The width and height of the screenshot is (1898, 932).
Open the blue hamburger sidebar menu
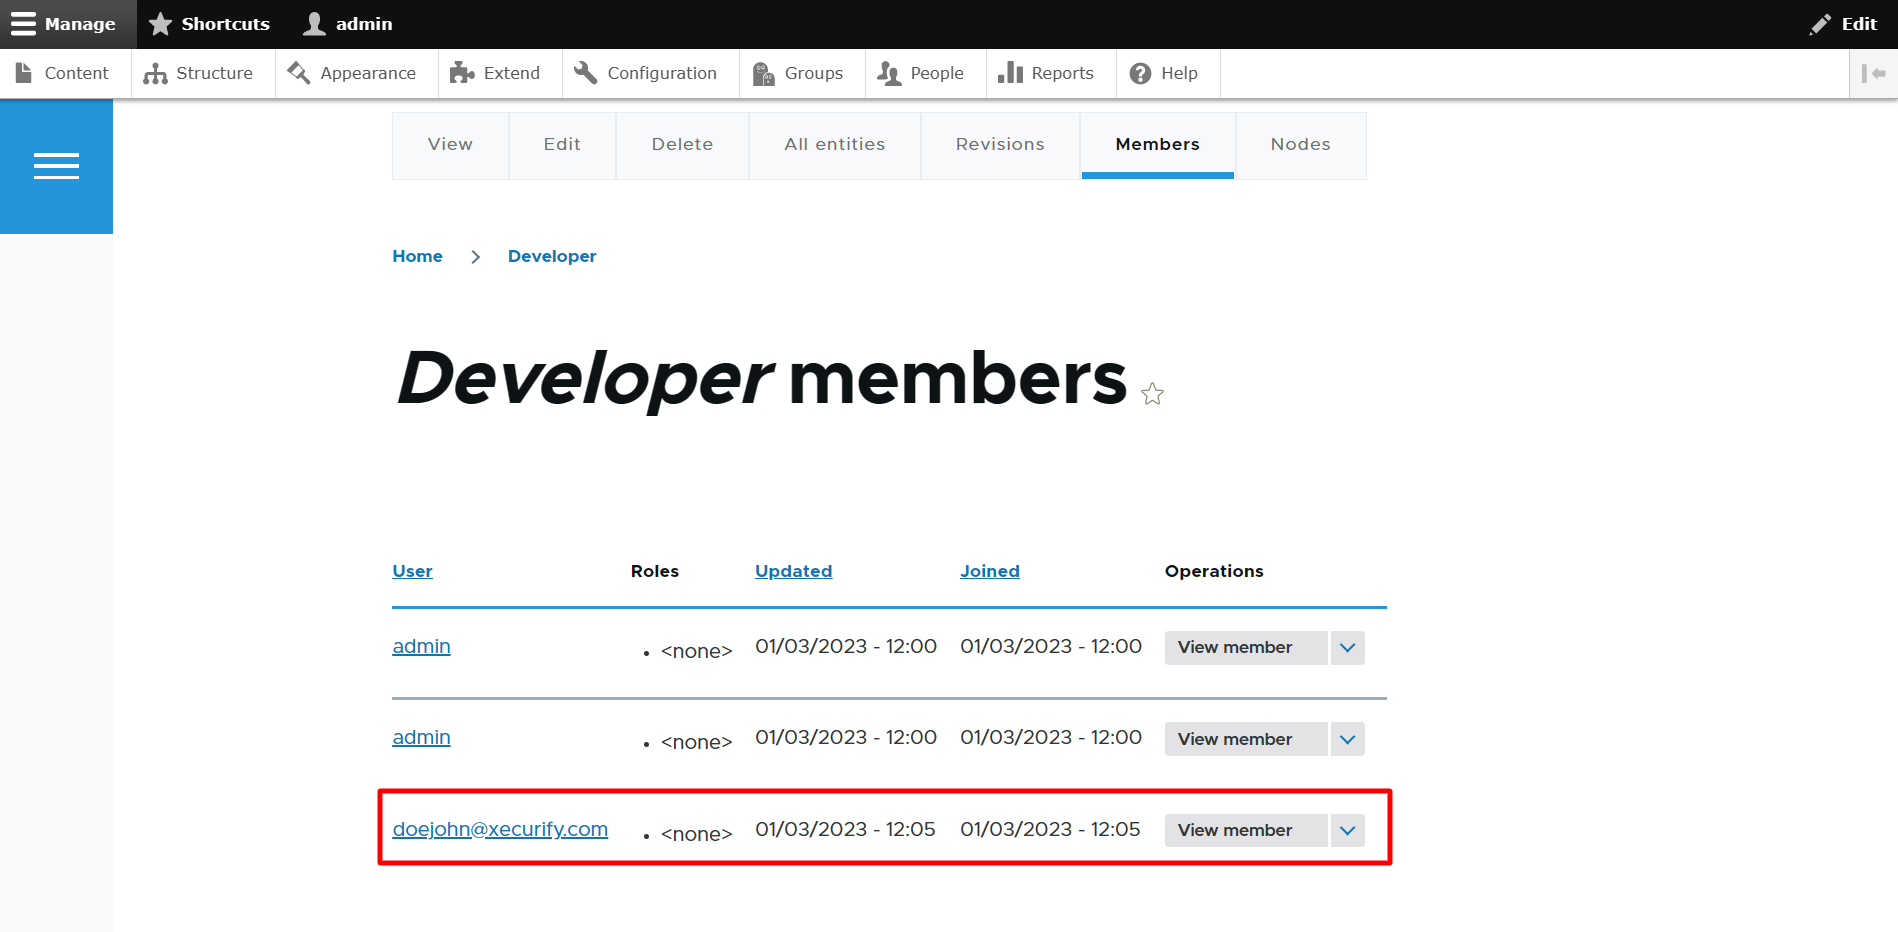[56, 166]
